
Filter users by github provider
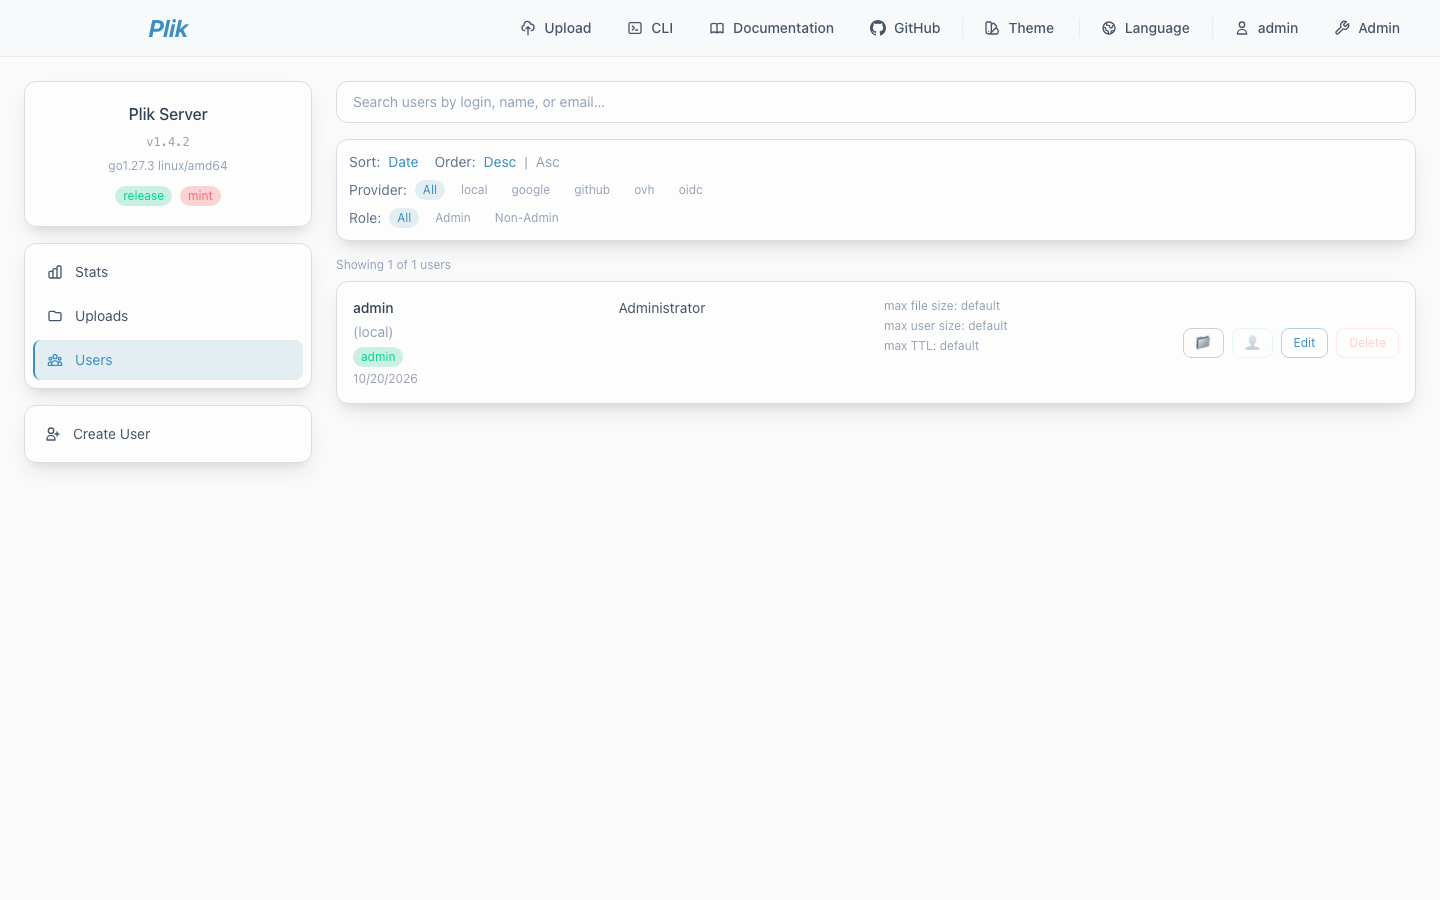tap(592, 190)
